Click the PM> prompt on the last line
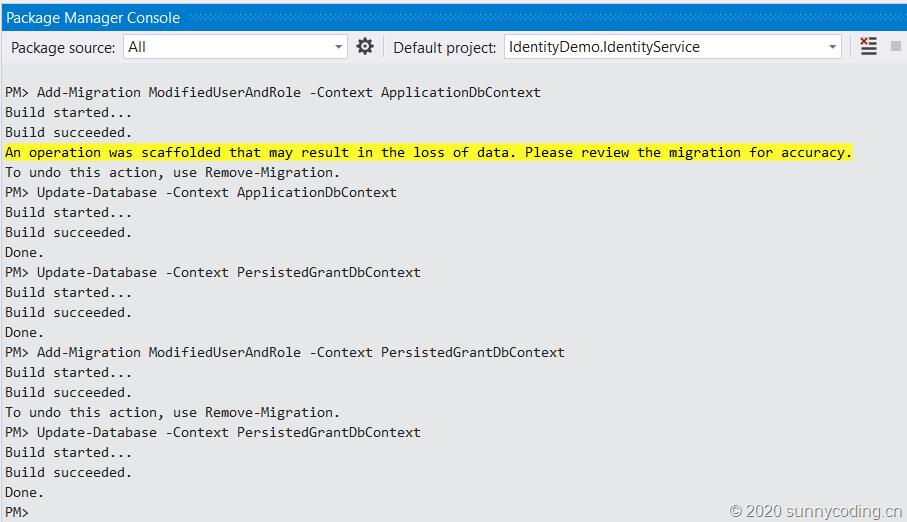This screenshot has height=522, width=907. pos(17,512)
